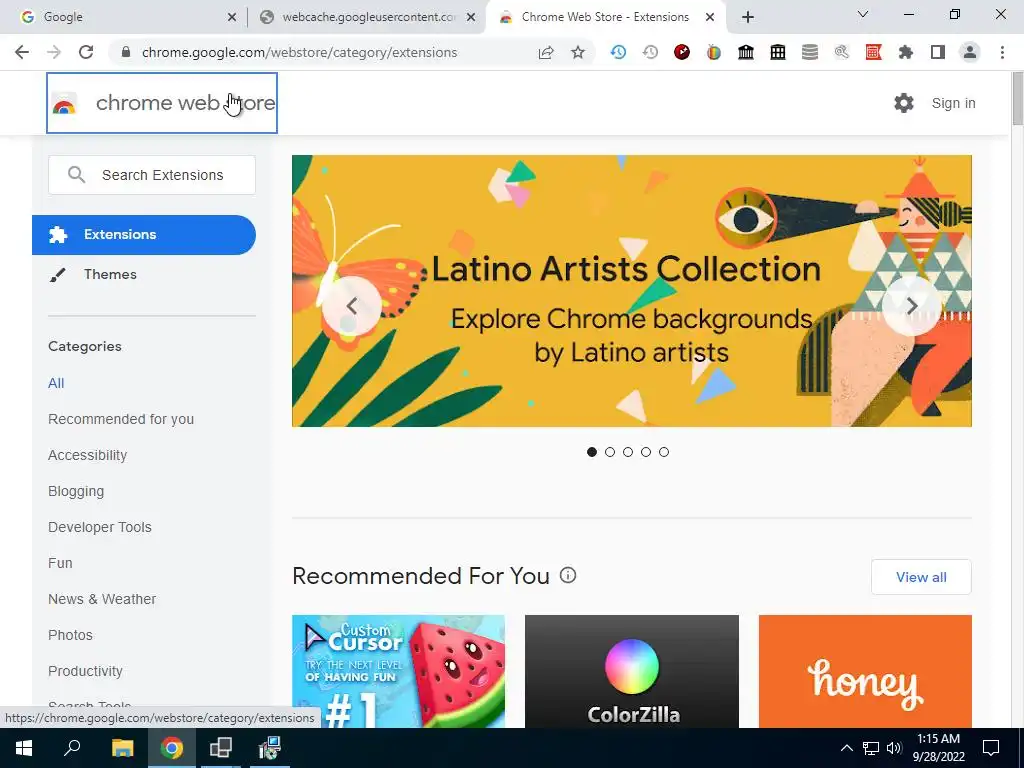Open the tab search dropdown arrow
This screenshot has width=1024, height=768.
[863, 14]
